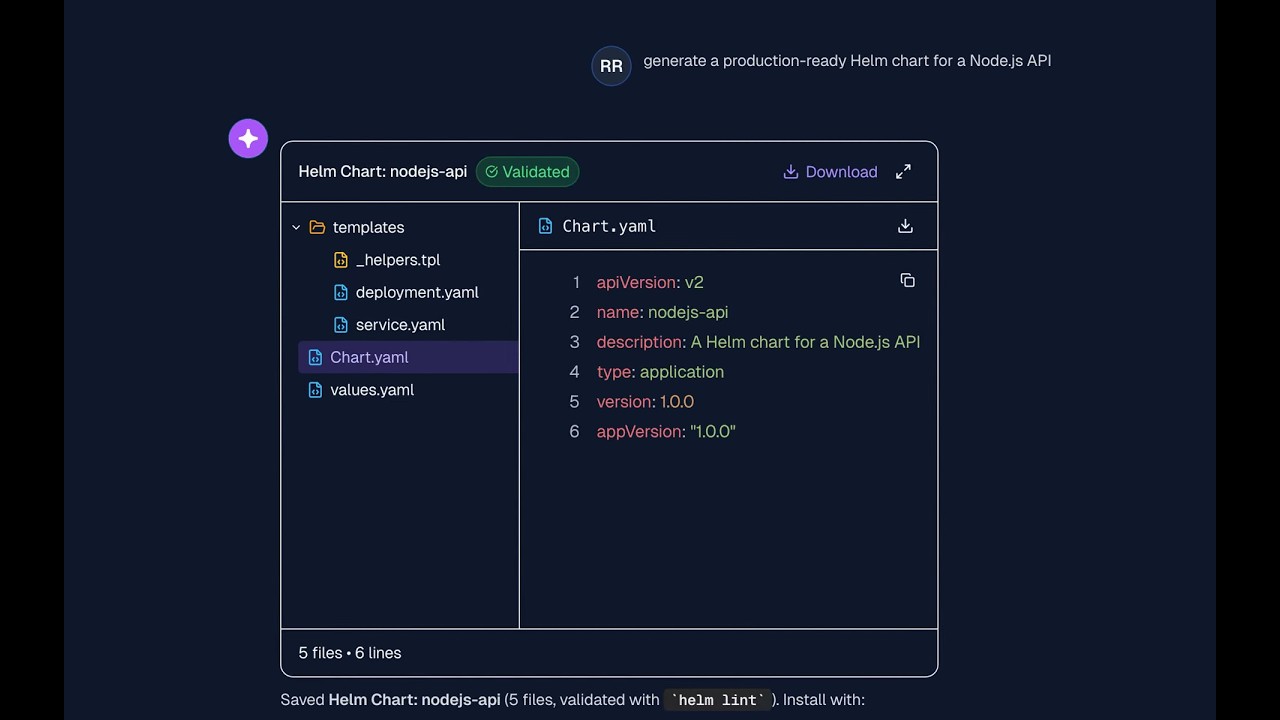Copy the Chart.yaml code contents
1280x720 pixels.
coord(907,281)
